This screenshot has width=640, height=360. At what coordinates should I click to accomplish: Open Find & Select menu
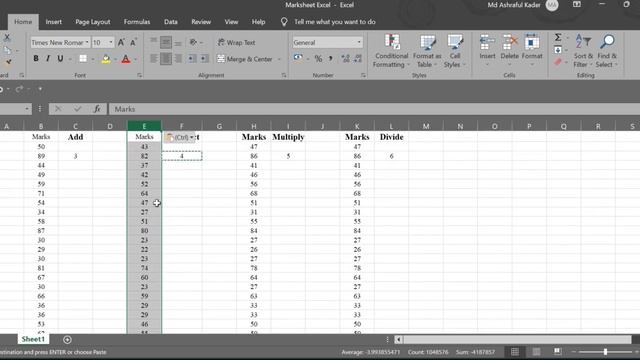click(607, 51)
